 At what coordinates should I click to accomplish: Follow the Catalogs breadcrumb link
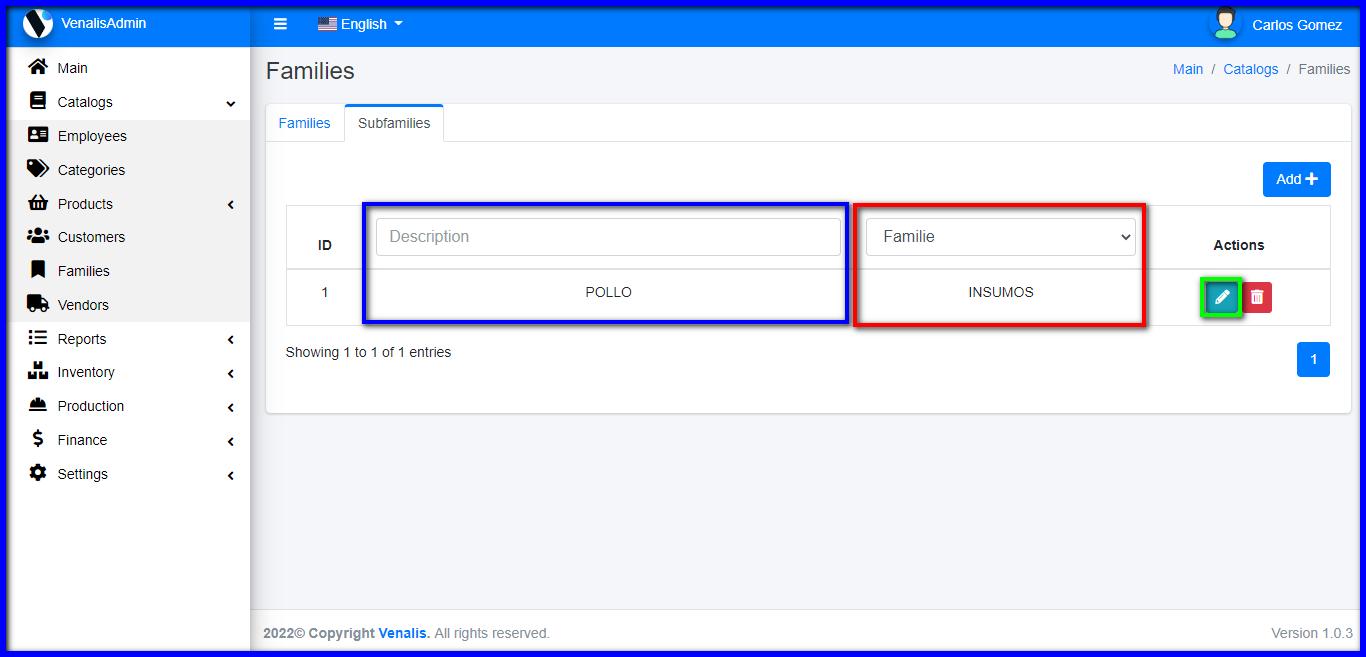click(1250, 69)
